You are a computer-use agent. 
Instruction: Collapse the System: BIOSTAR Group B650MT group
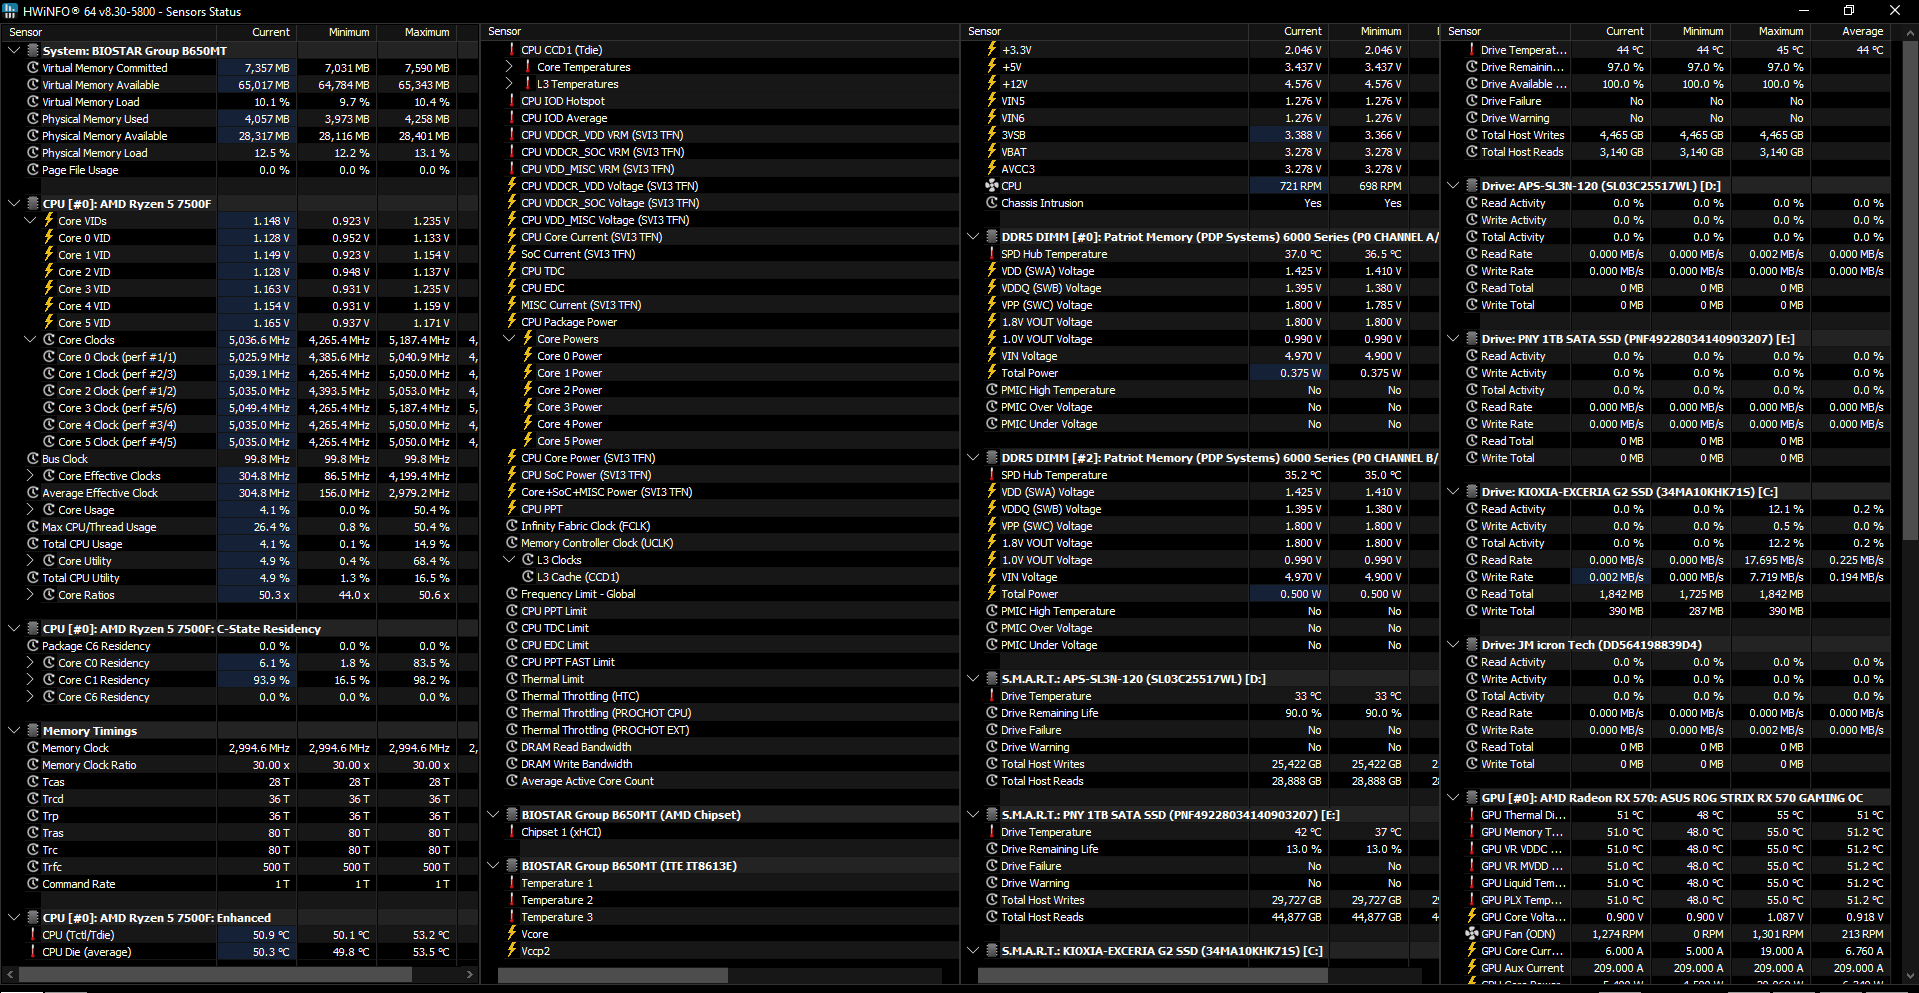pos(14,50)
